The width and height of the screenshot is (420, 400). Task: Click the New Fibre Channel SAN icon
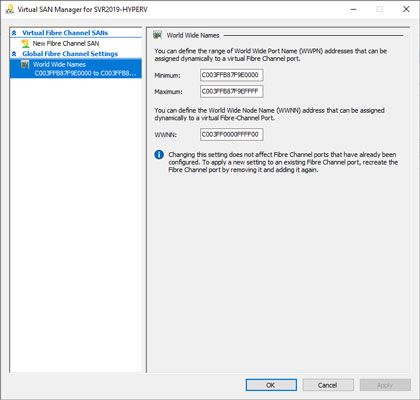(x=25, y=43)
